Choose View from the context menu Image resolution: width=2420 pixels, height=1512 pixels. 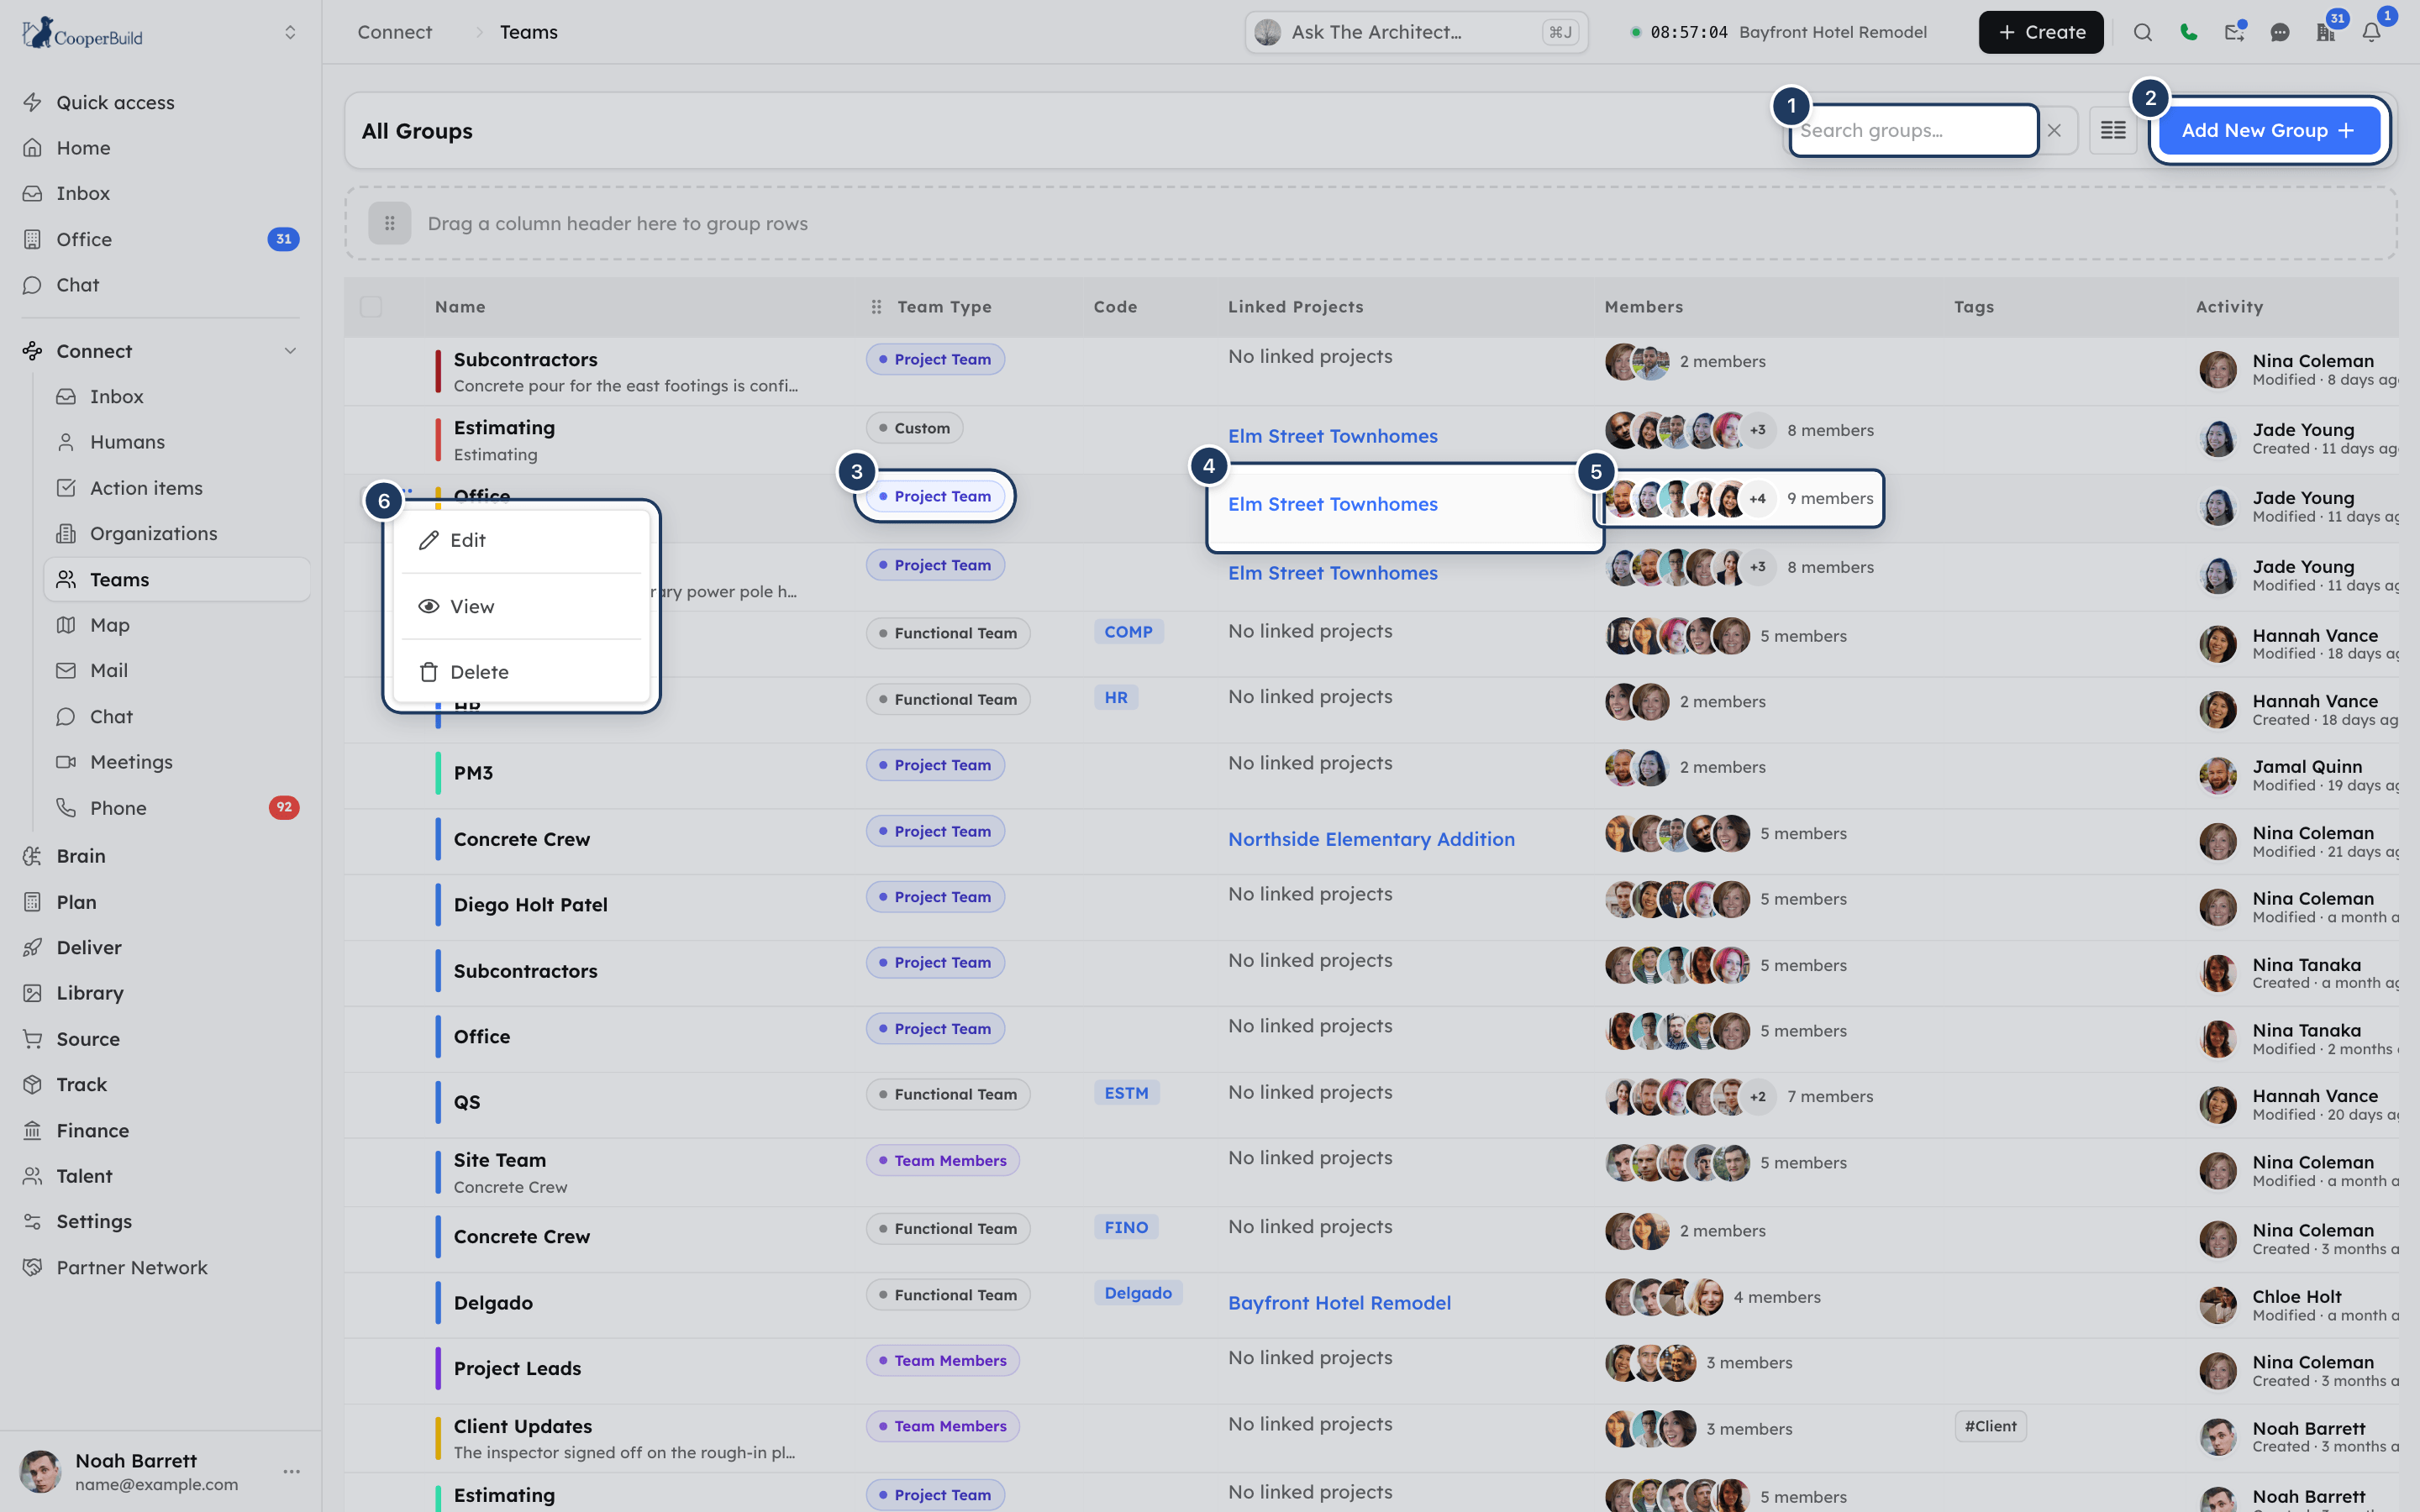point(521,606)
